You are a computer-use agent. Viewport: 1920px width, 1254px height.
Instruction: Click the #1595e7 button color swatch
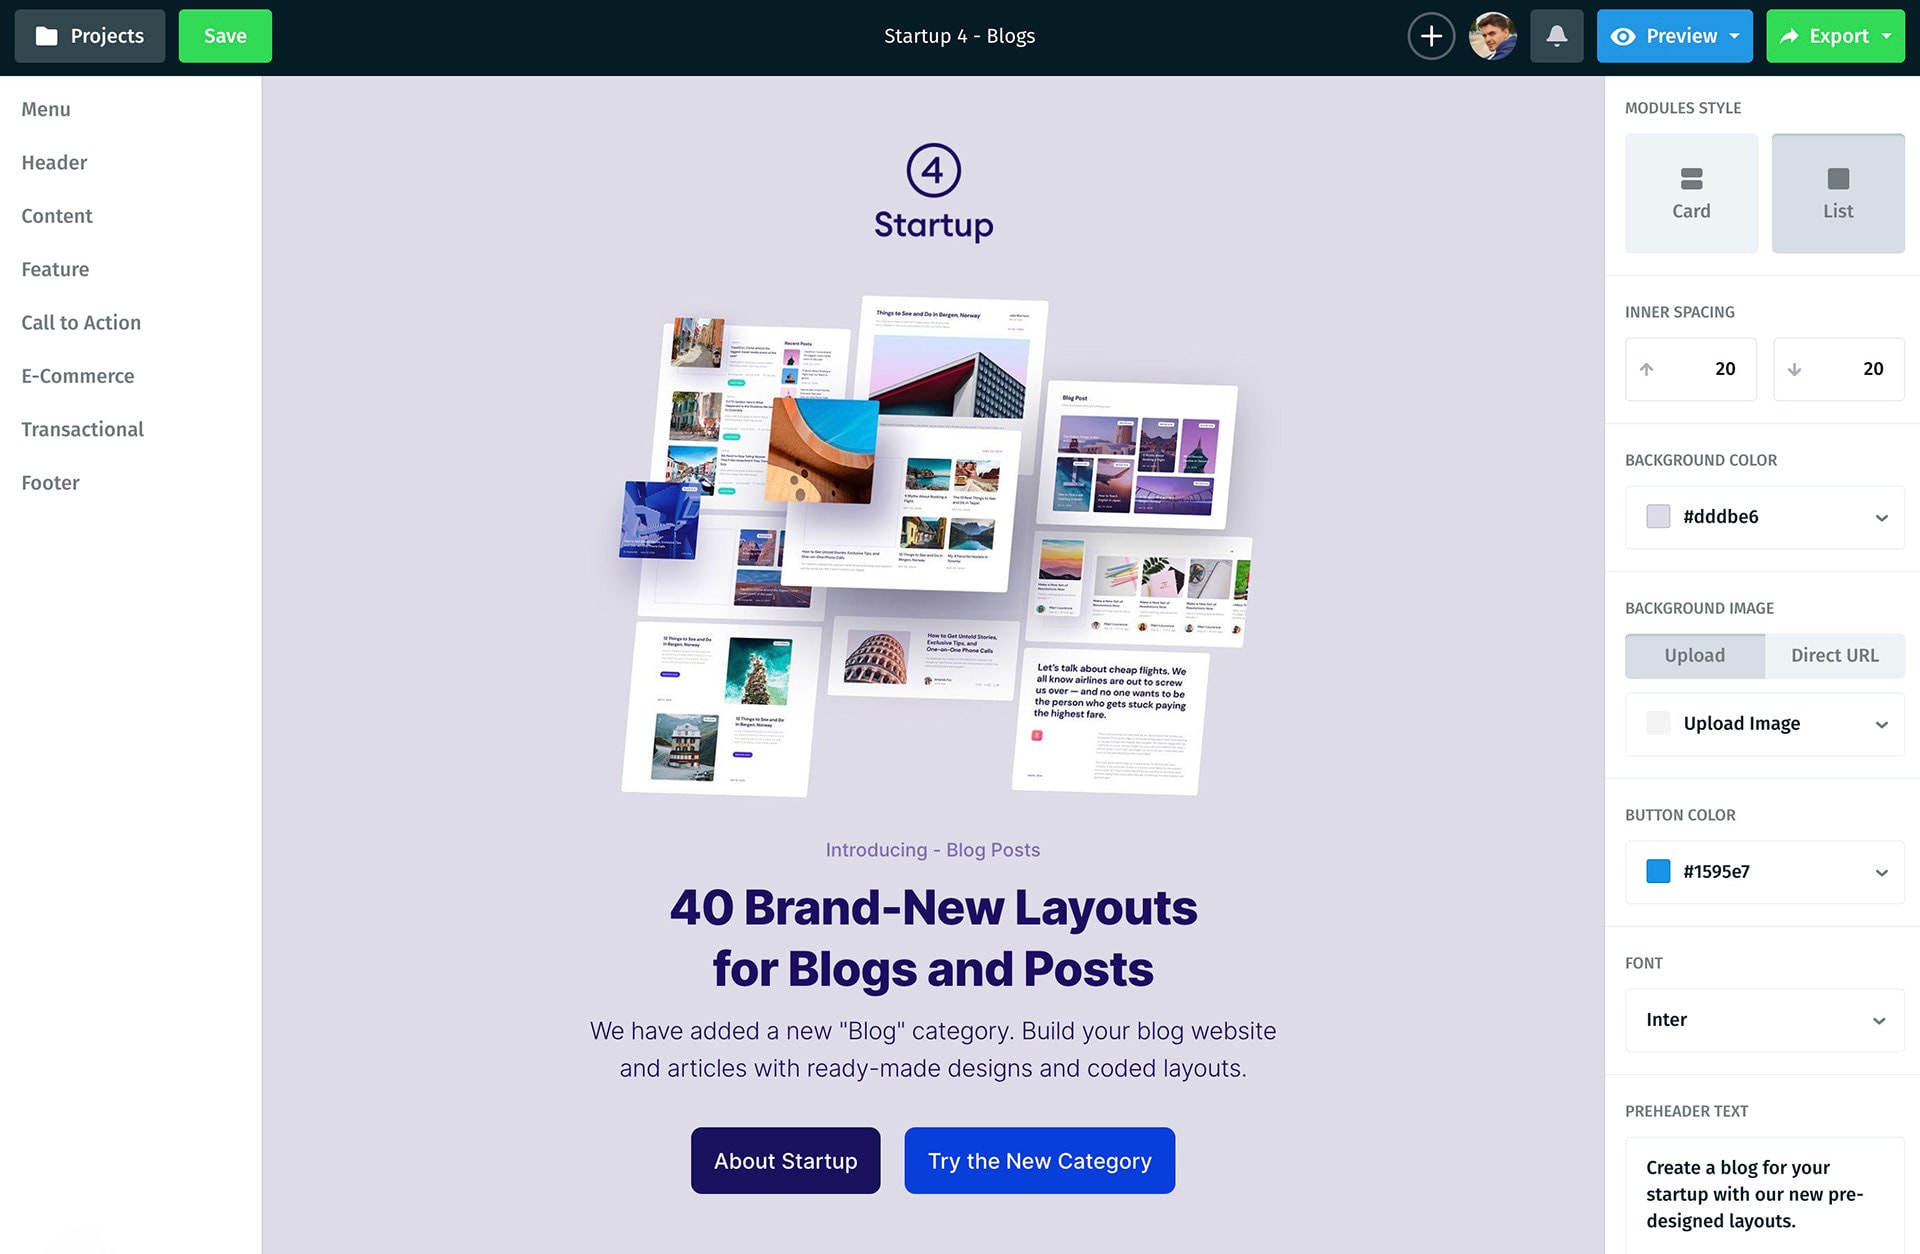click(1658, 871)
